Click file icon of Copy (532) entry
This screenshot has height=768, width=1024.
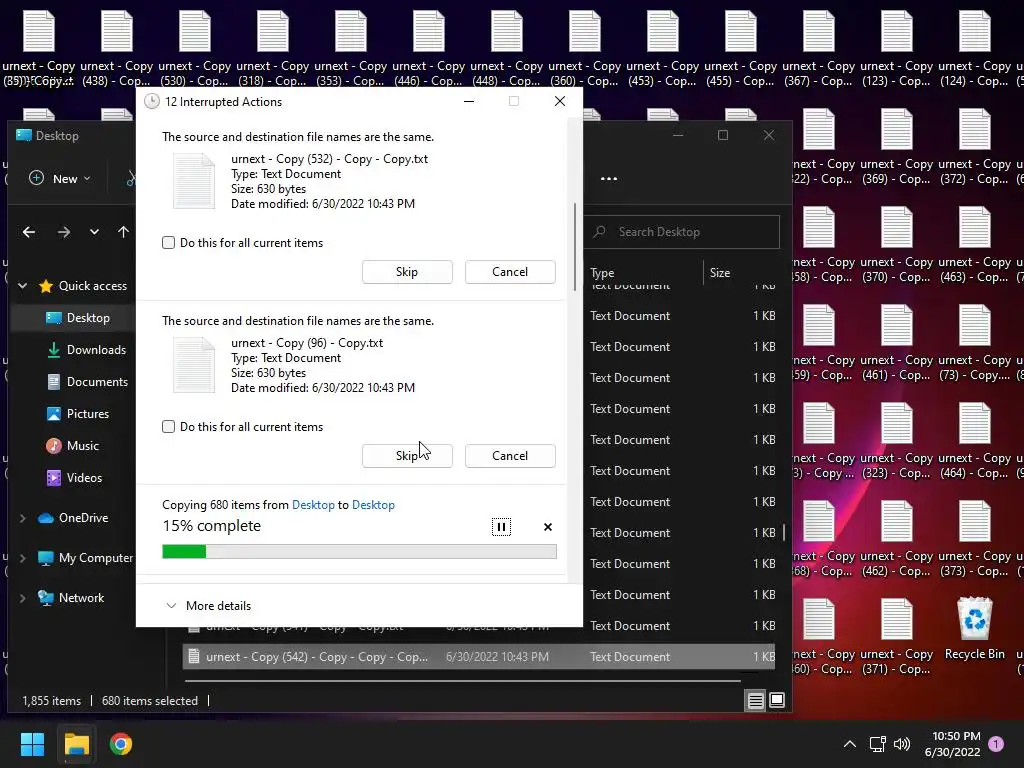pos(193,181)
